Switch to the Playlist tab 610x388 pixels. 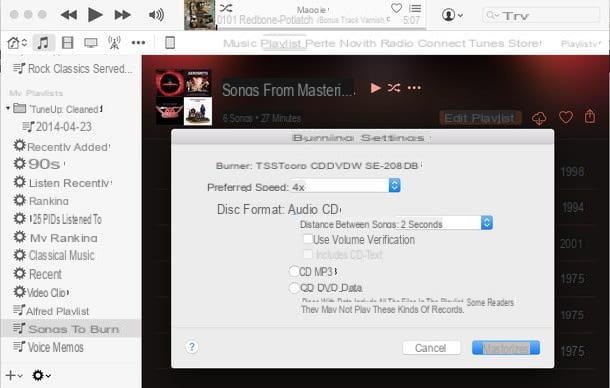pos(282,43)
